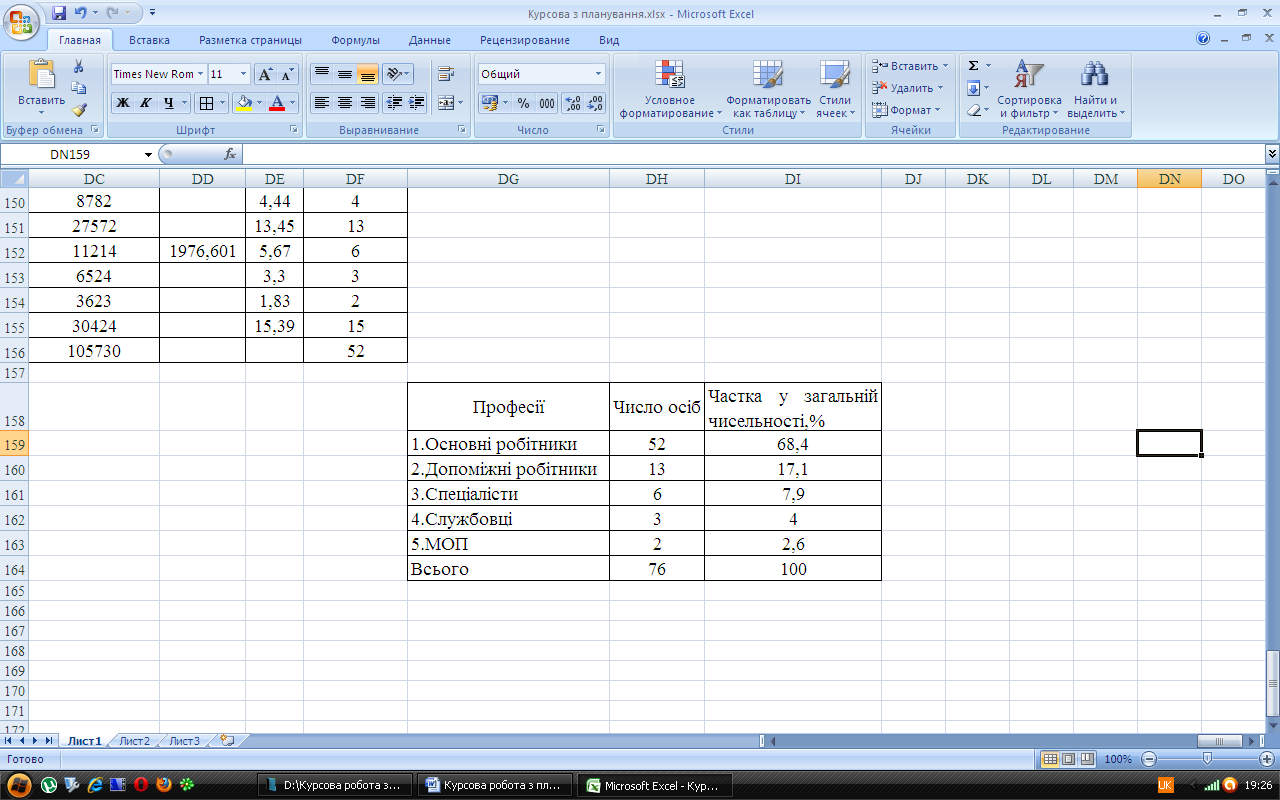Click Вставить cells button
1280x800 pixels.
[910, 66]
